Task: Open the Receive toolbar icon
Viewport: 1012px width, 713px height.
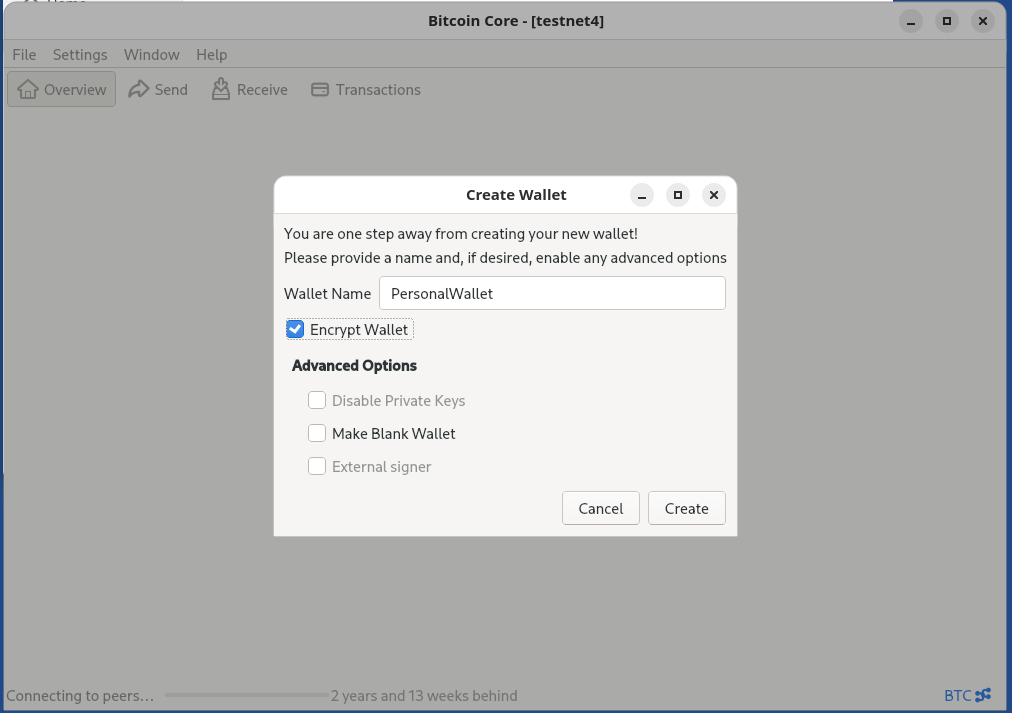Action: click(x=221, y=89)
